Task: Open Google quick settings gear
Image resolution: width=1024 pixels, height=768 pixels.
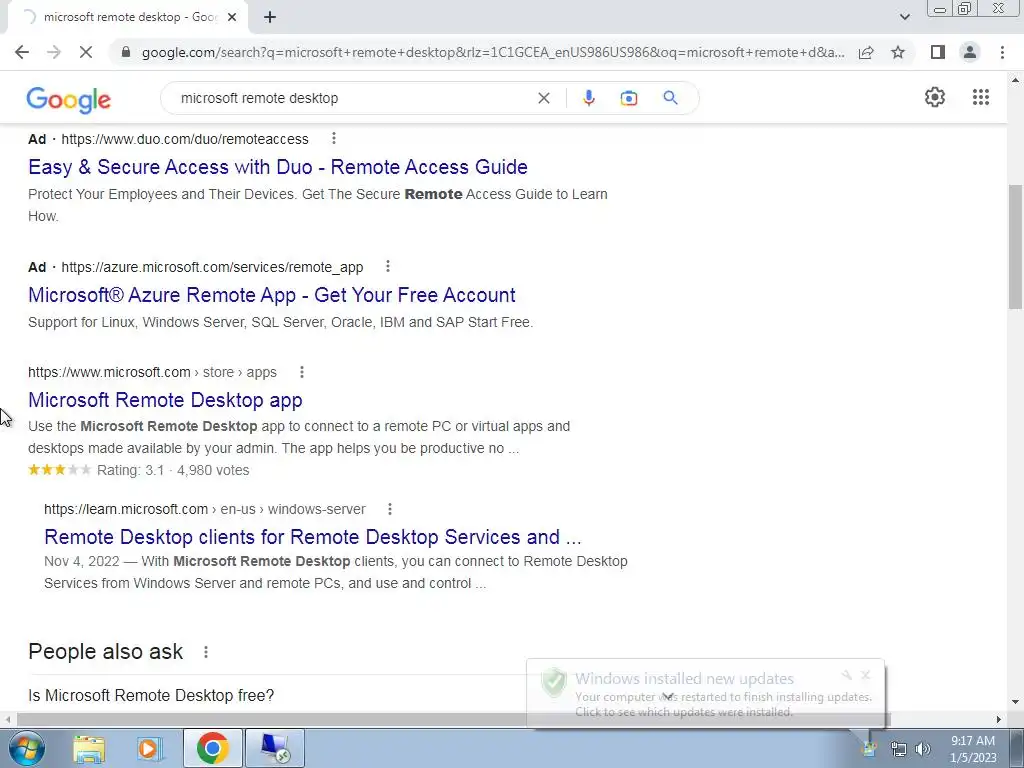Action: coord(935,97)
